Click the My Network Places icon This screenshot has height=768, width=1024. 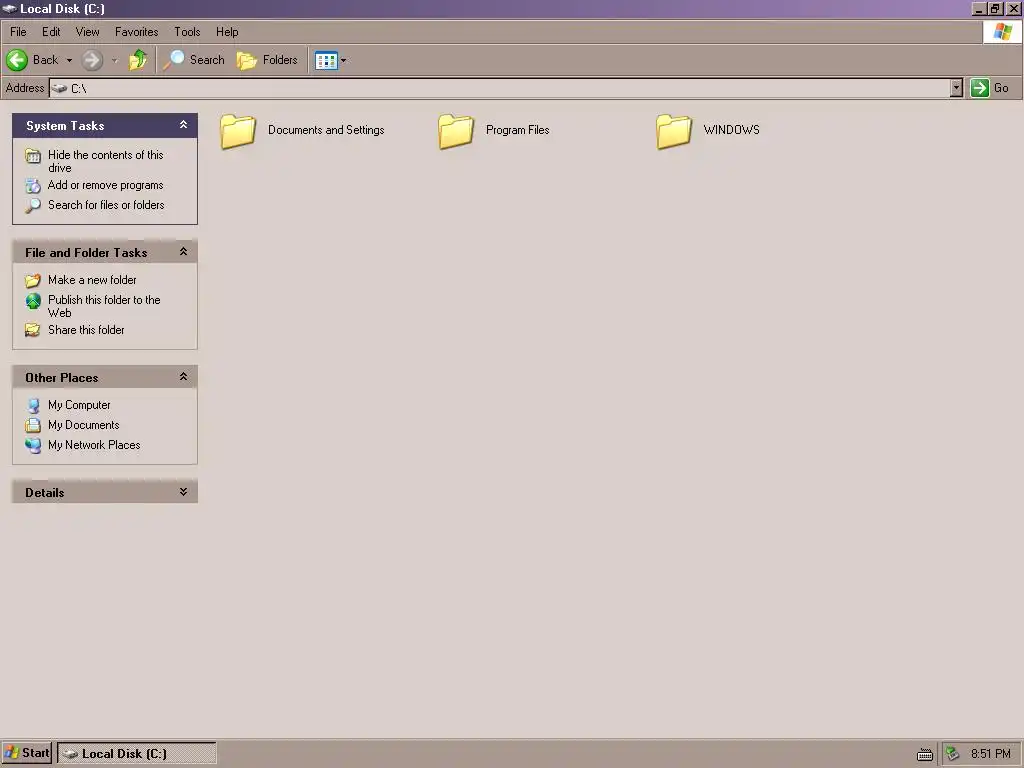coord(33,445)
